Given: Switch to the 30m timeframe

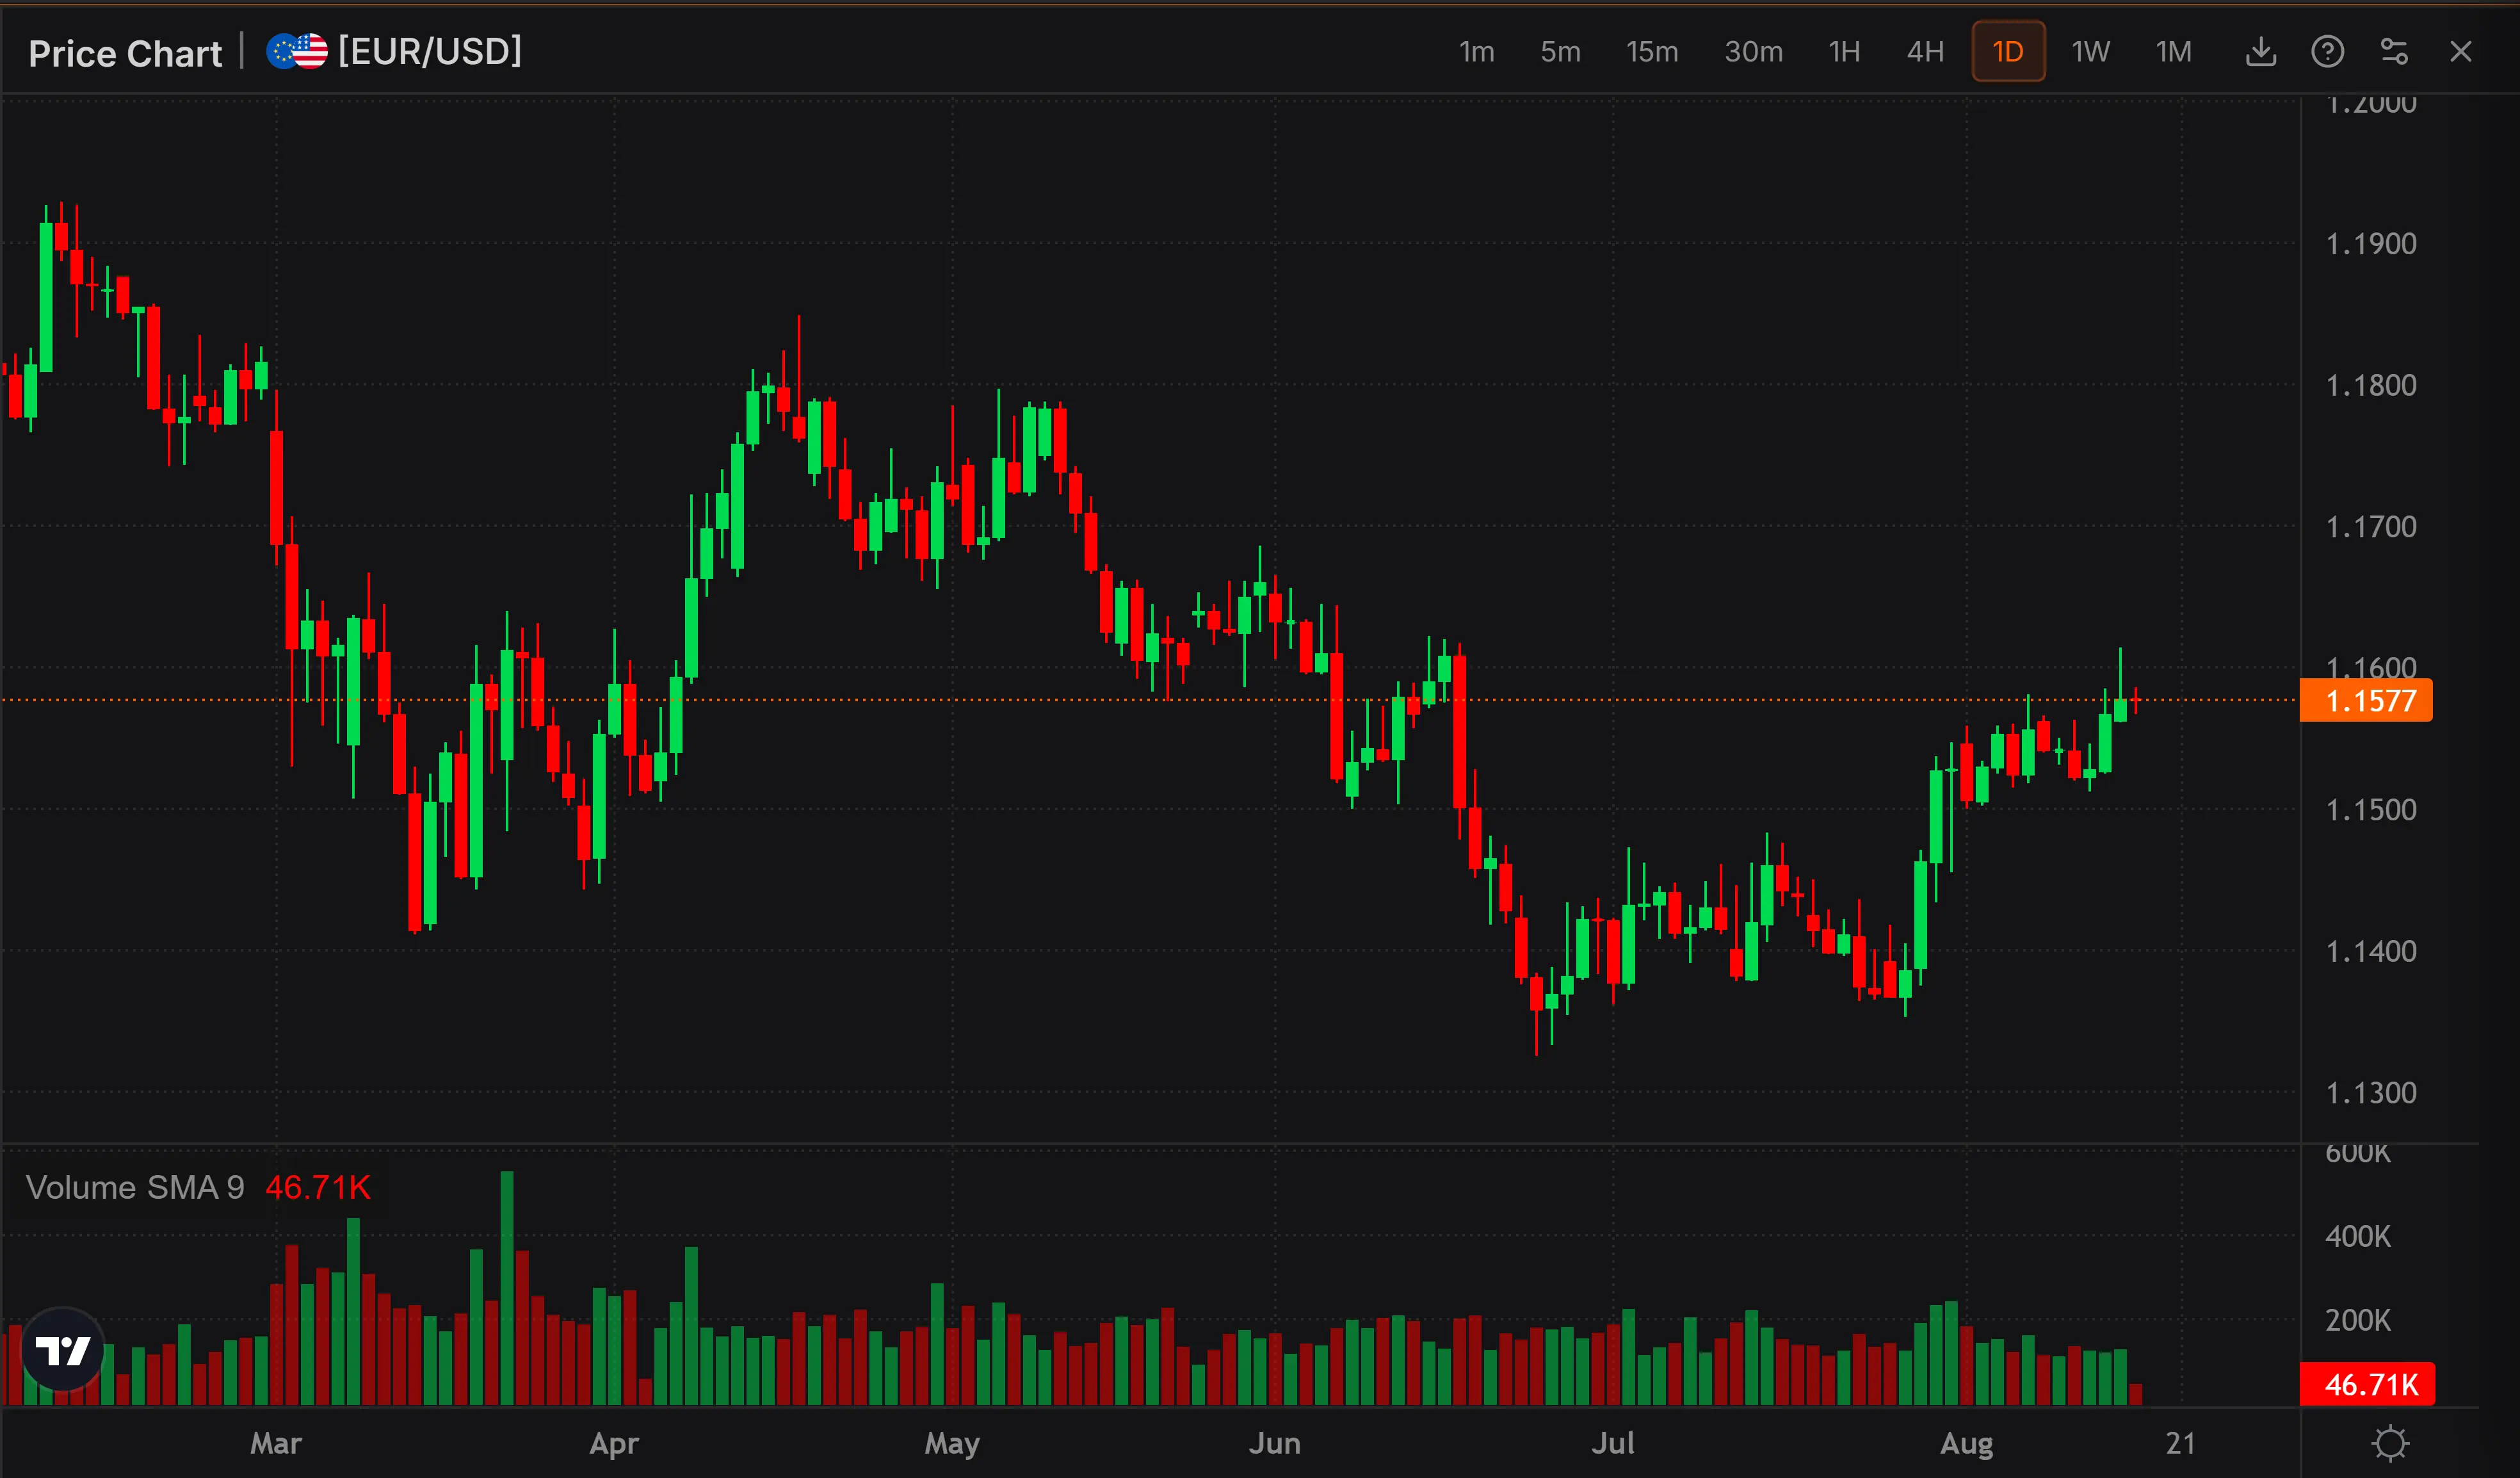Looking at the screenshot, I should pos(1753,51).
